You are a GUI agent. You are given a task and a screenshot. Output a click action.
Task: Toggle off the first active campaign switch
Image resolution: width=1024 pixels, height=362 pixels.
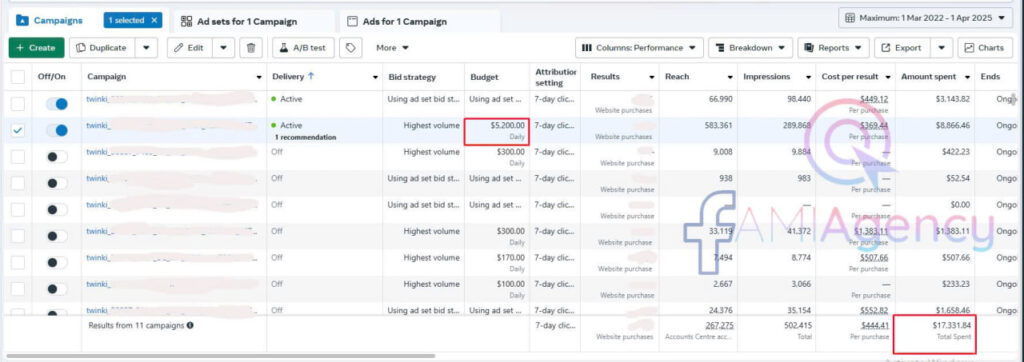coord(57,103)
